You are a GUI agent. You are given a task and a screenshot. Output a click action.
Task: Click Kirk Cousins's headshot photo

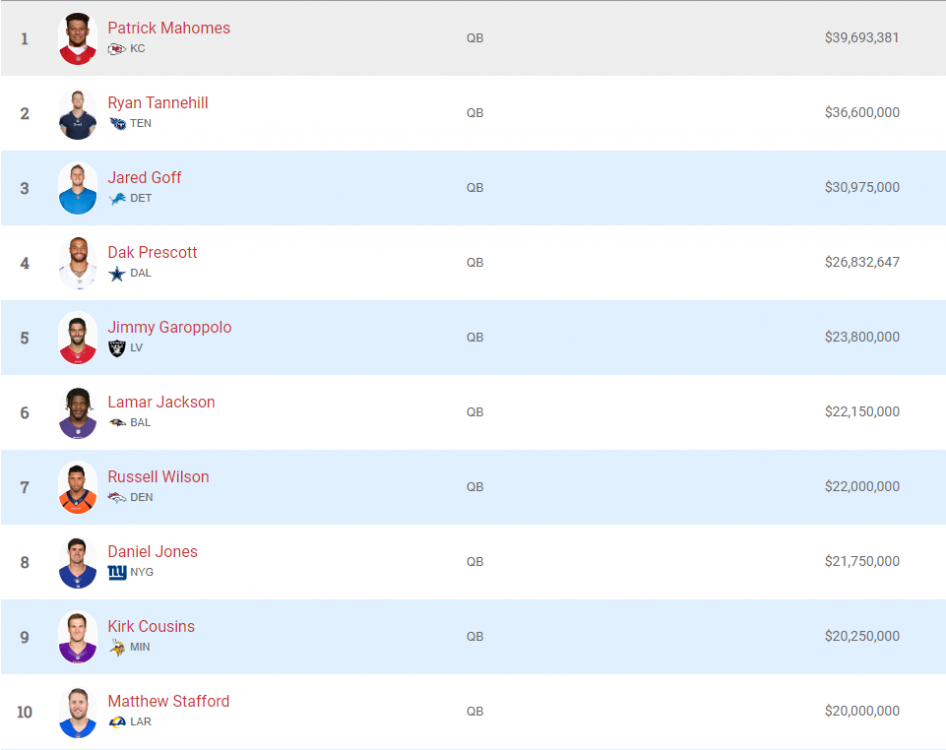pyautogui.click(x=78, y=637)
